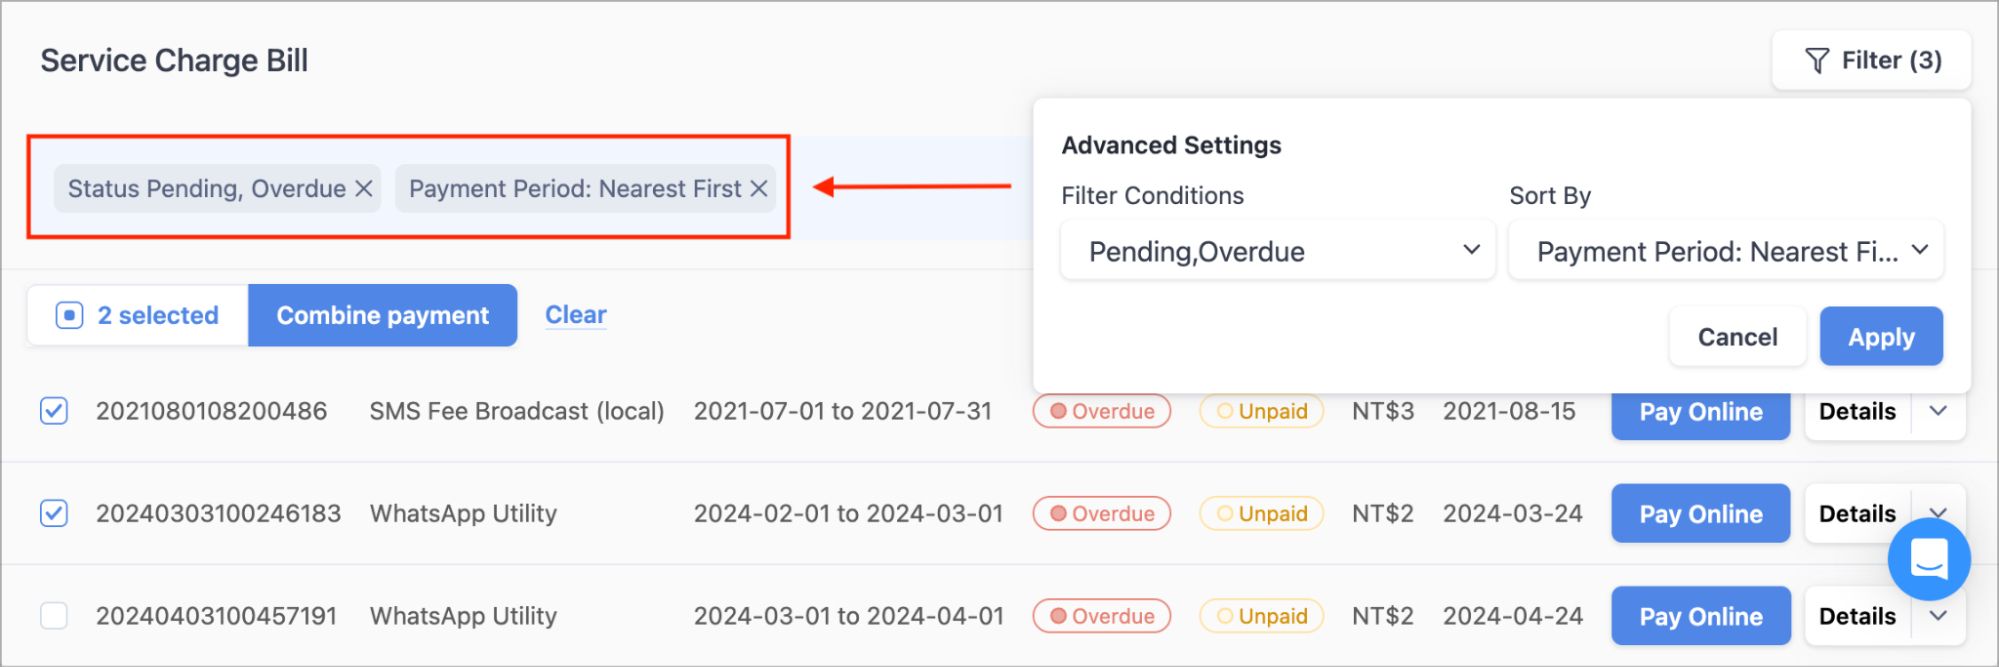Expand Details chevron for bill 20240403100457191

[x=1938, y=616]
